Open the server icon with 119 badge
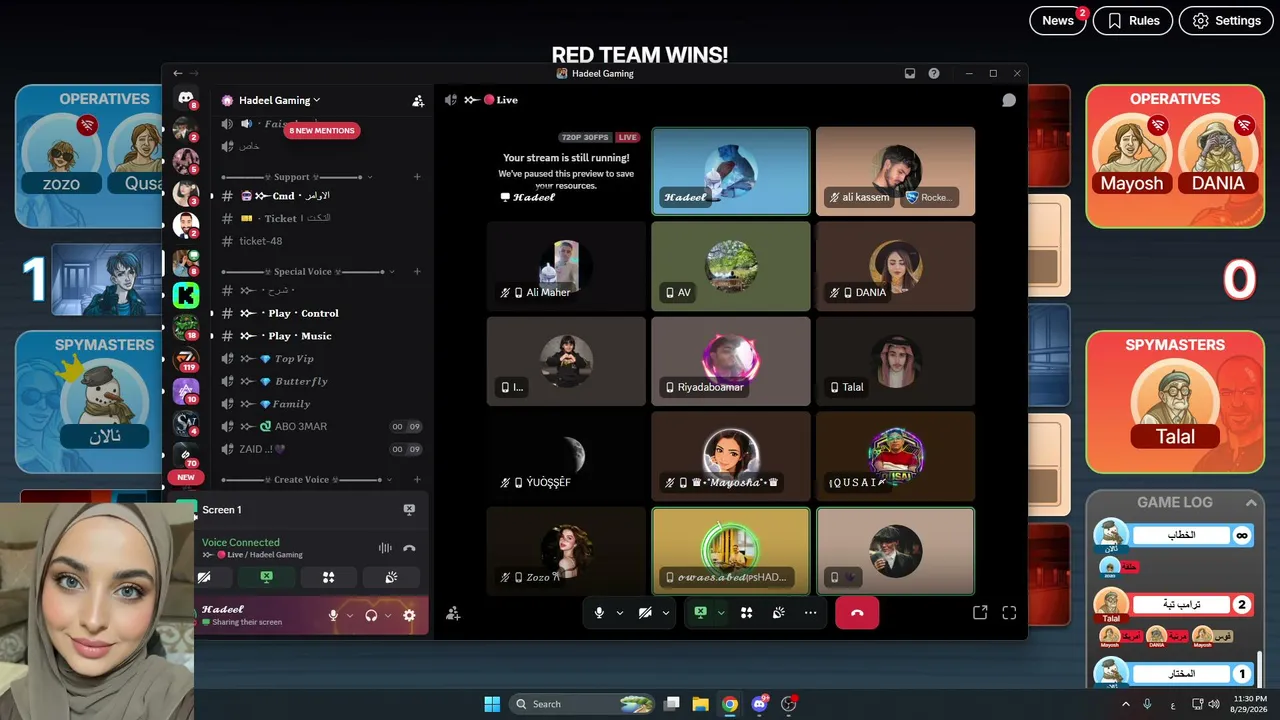 click(x=186, y=360)
